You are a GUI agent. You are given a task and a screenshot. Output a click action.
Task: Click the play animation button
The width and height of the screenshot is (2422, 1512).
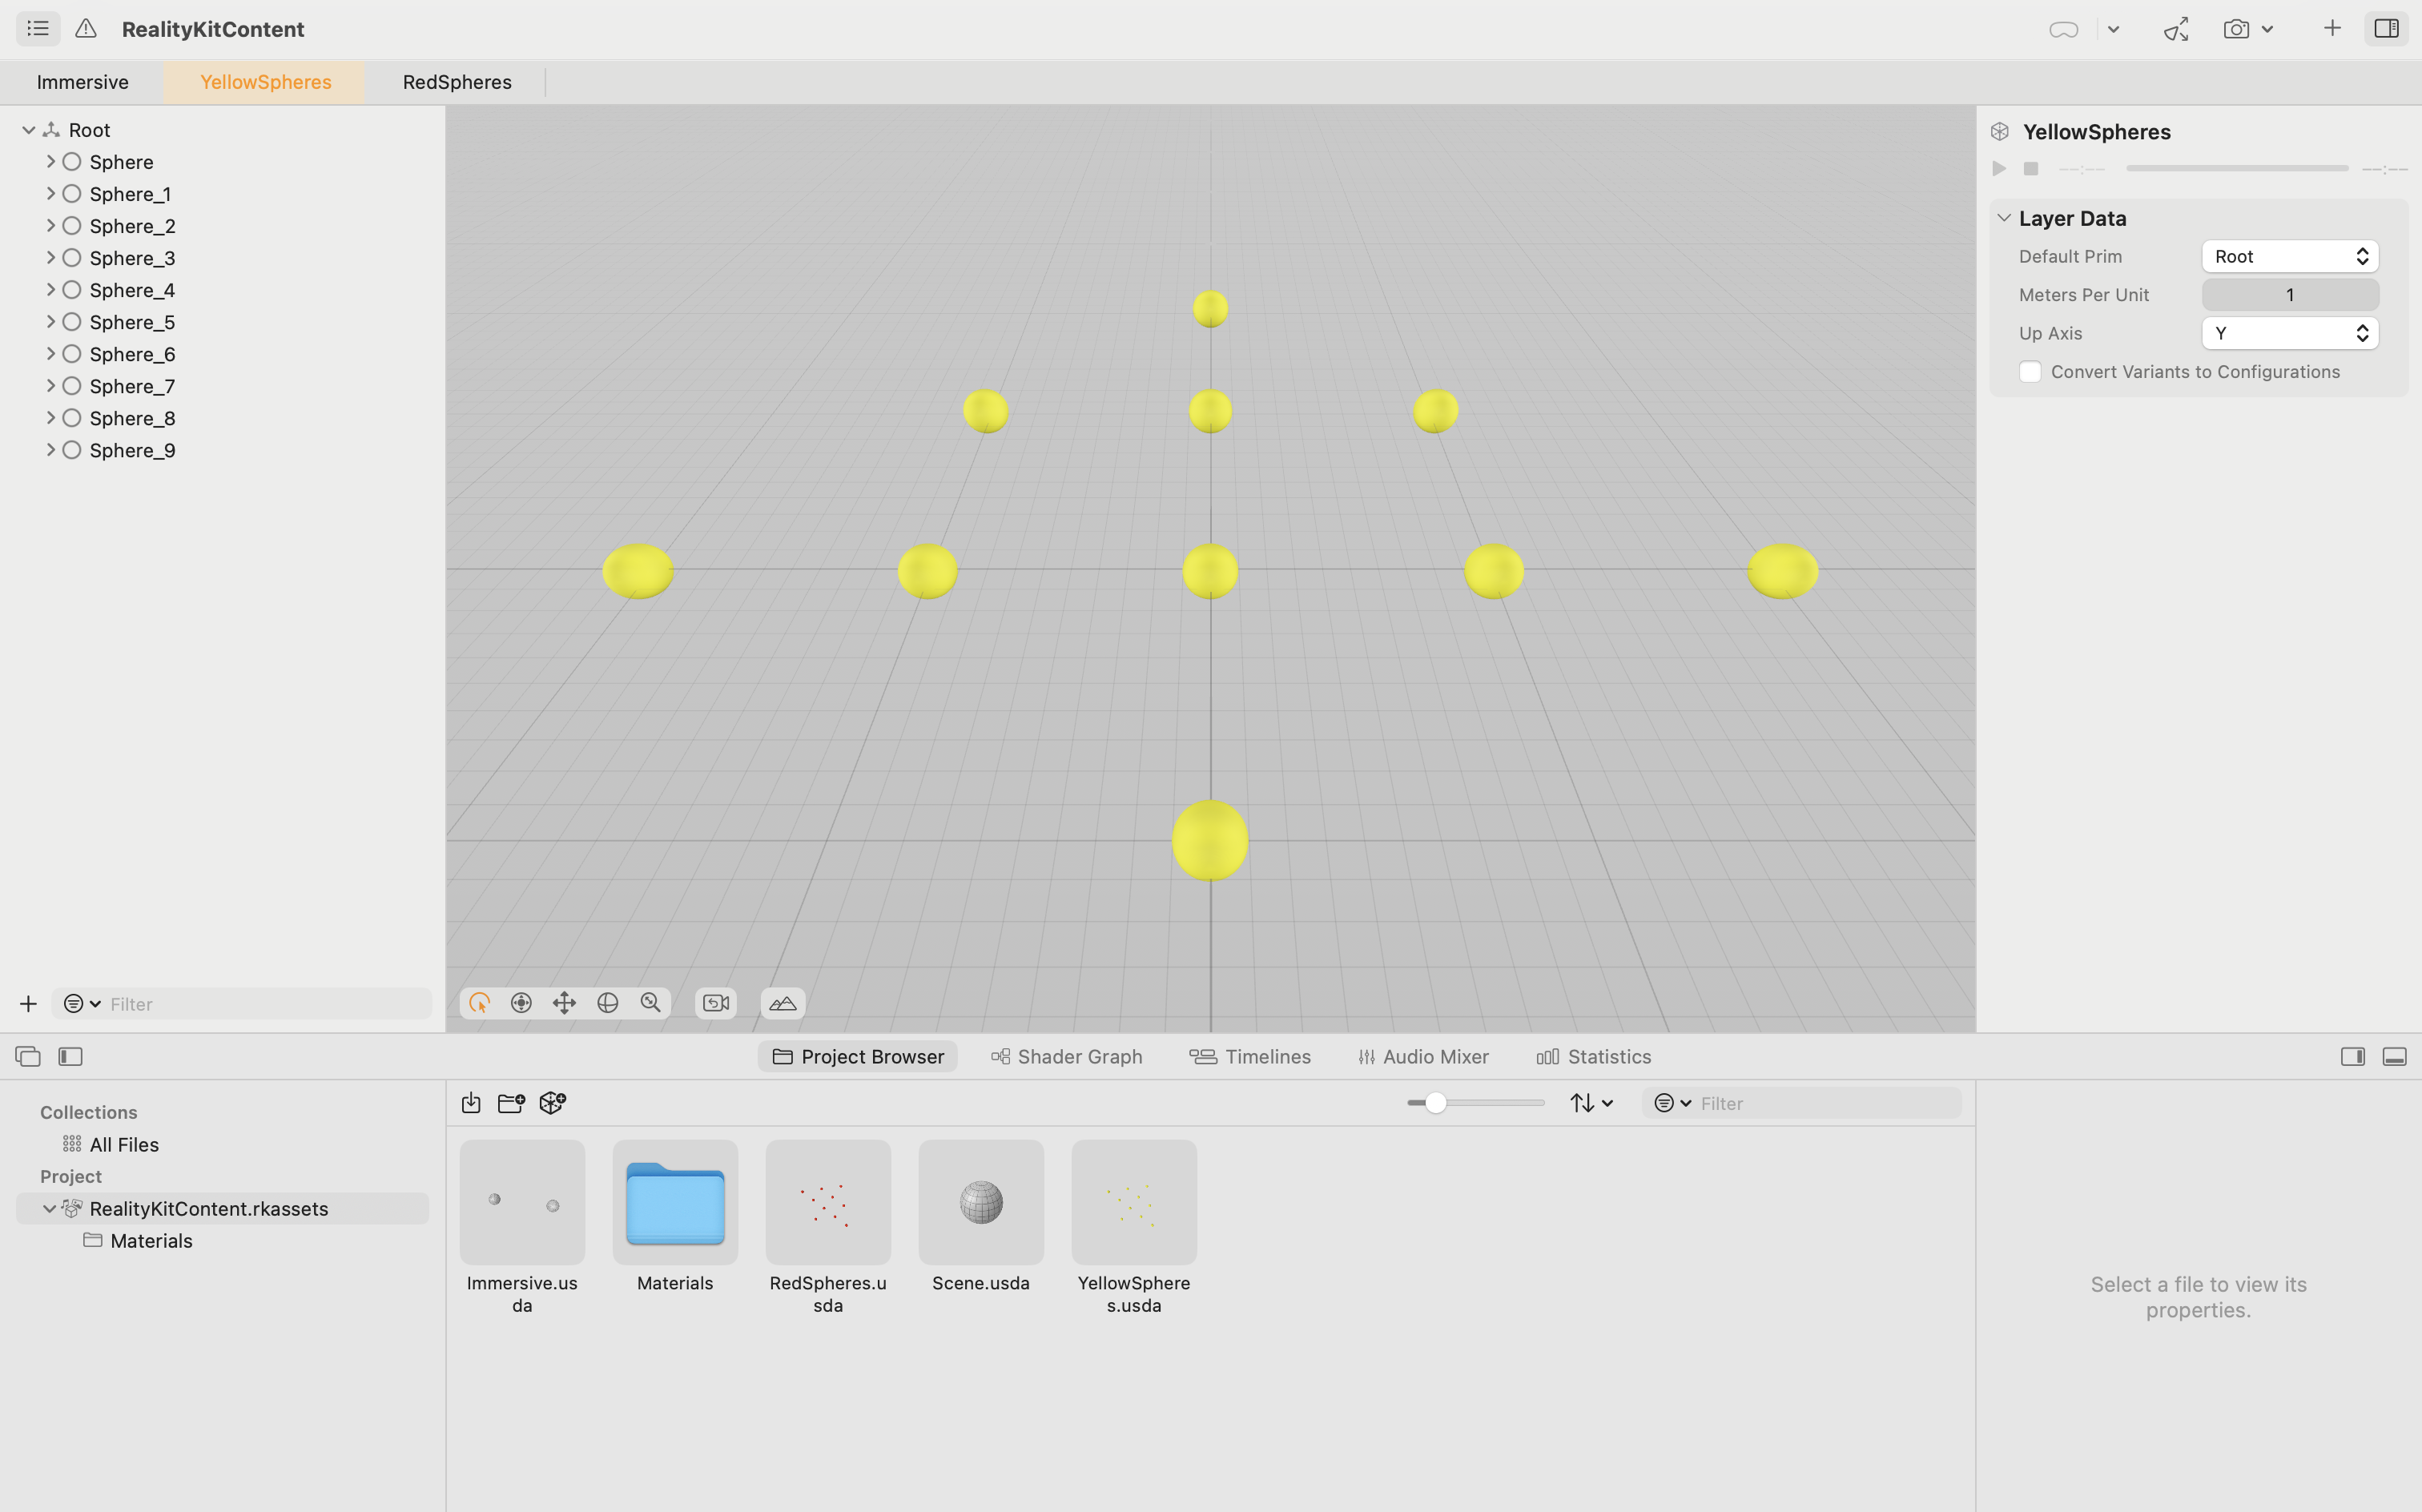click(1999, 168)
